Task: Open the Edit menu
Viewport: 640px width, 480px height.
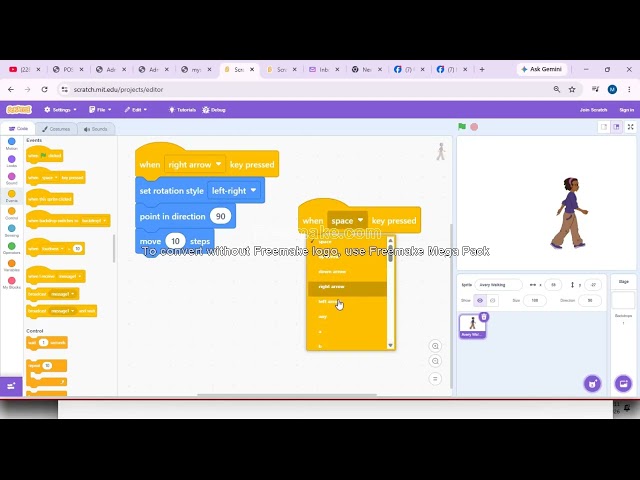Action: (x=136, y=110)
